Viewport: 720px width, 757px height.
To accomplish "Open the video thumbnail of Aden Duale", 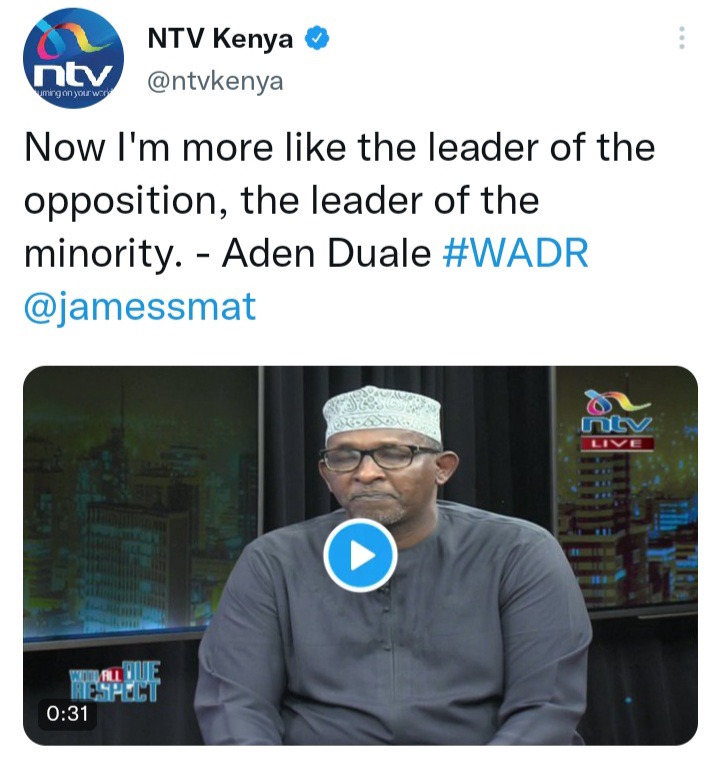I will [x=360, y=555].
